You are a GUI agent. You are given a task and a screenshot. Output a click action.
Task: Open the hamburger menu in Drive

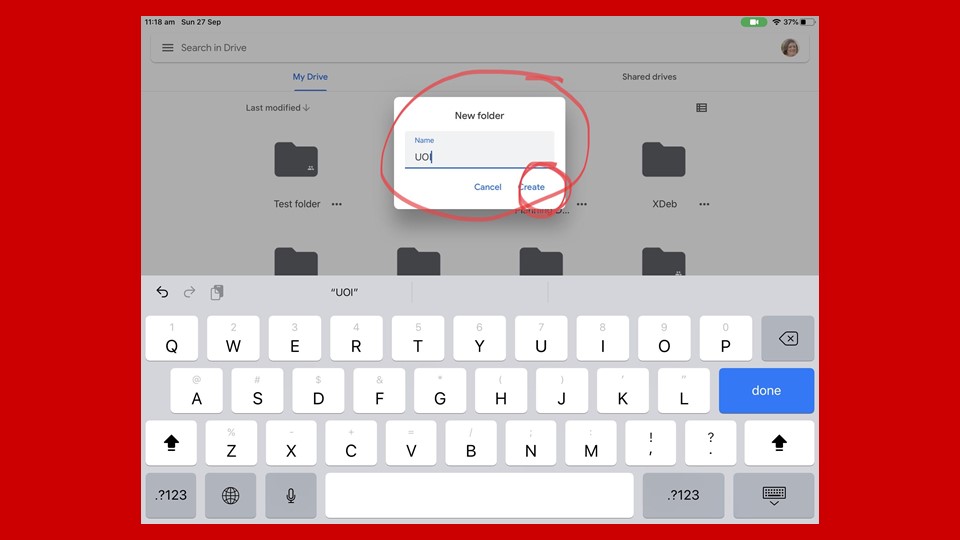click(x=168, y=48)
